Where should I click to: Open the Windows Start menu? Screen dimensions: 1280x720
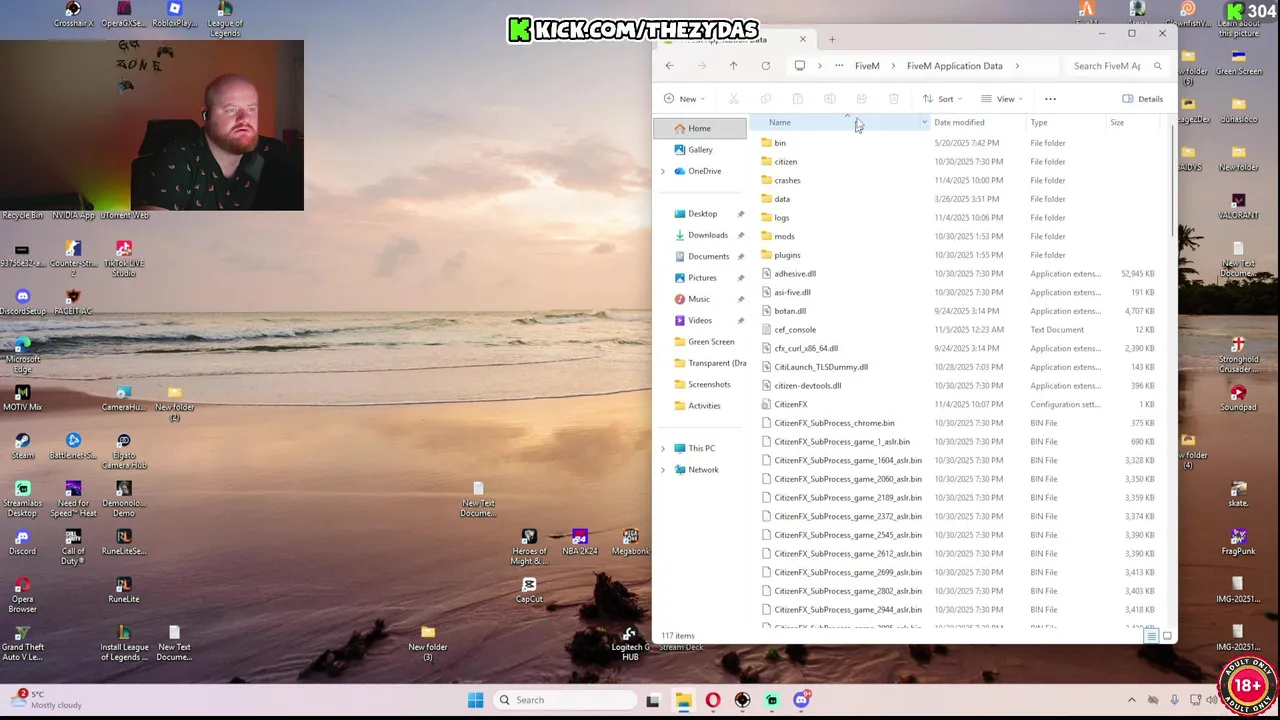[475, 700]
